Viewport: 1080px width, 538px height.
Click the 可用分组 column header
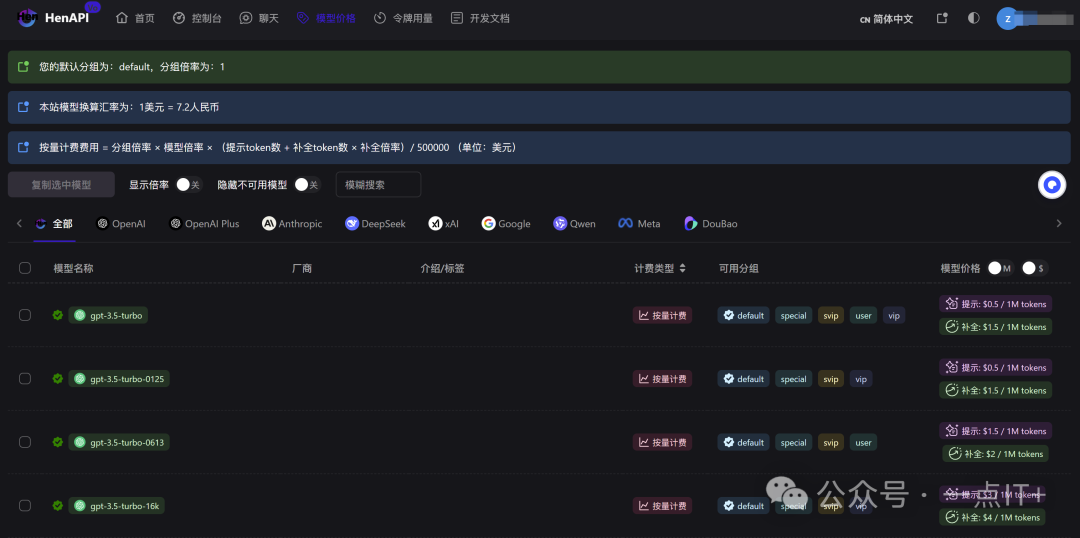click(739, 268)
